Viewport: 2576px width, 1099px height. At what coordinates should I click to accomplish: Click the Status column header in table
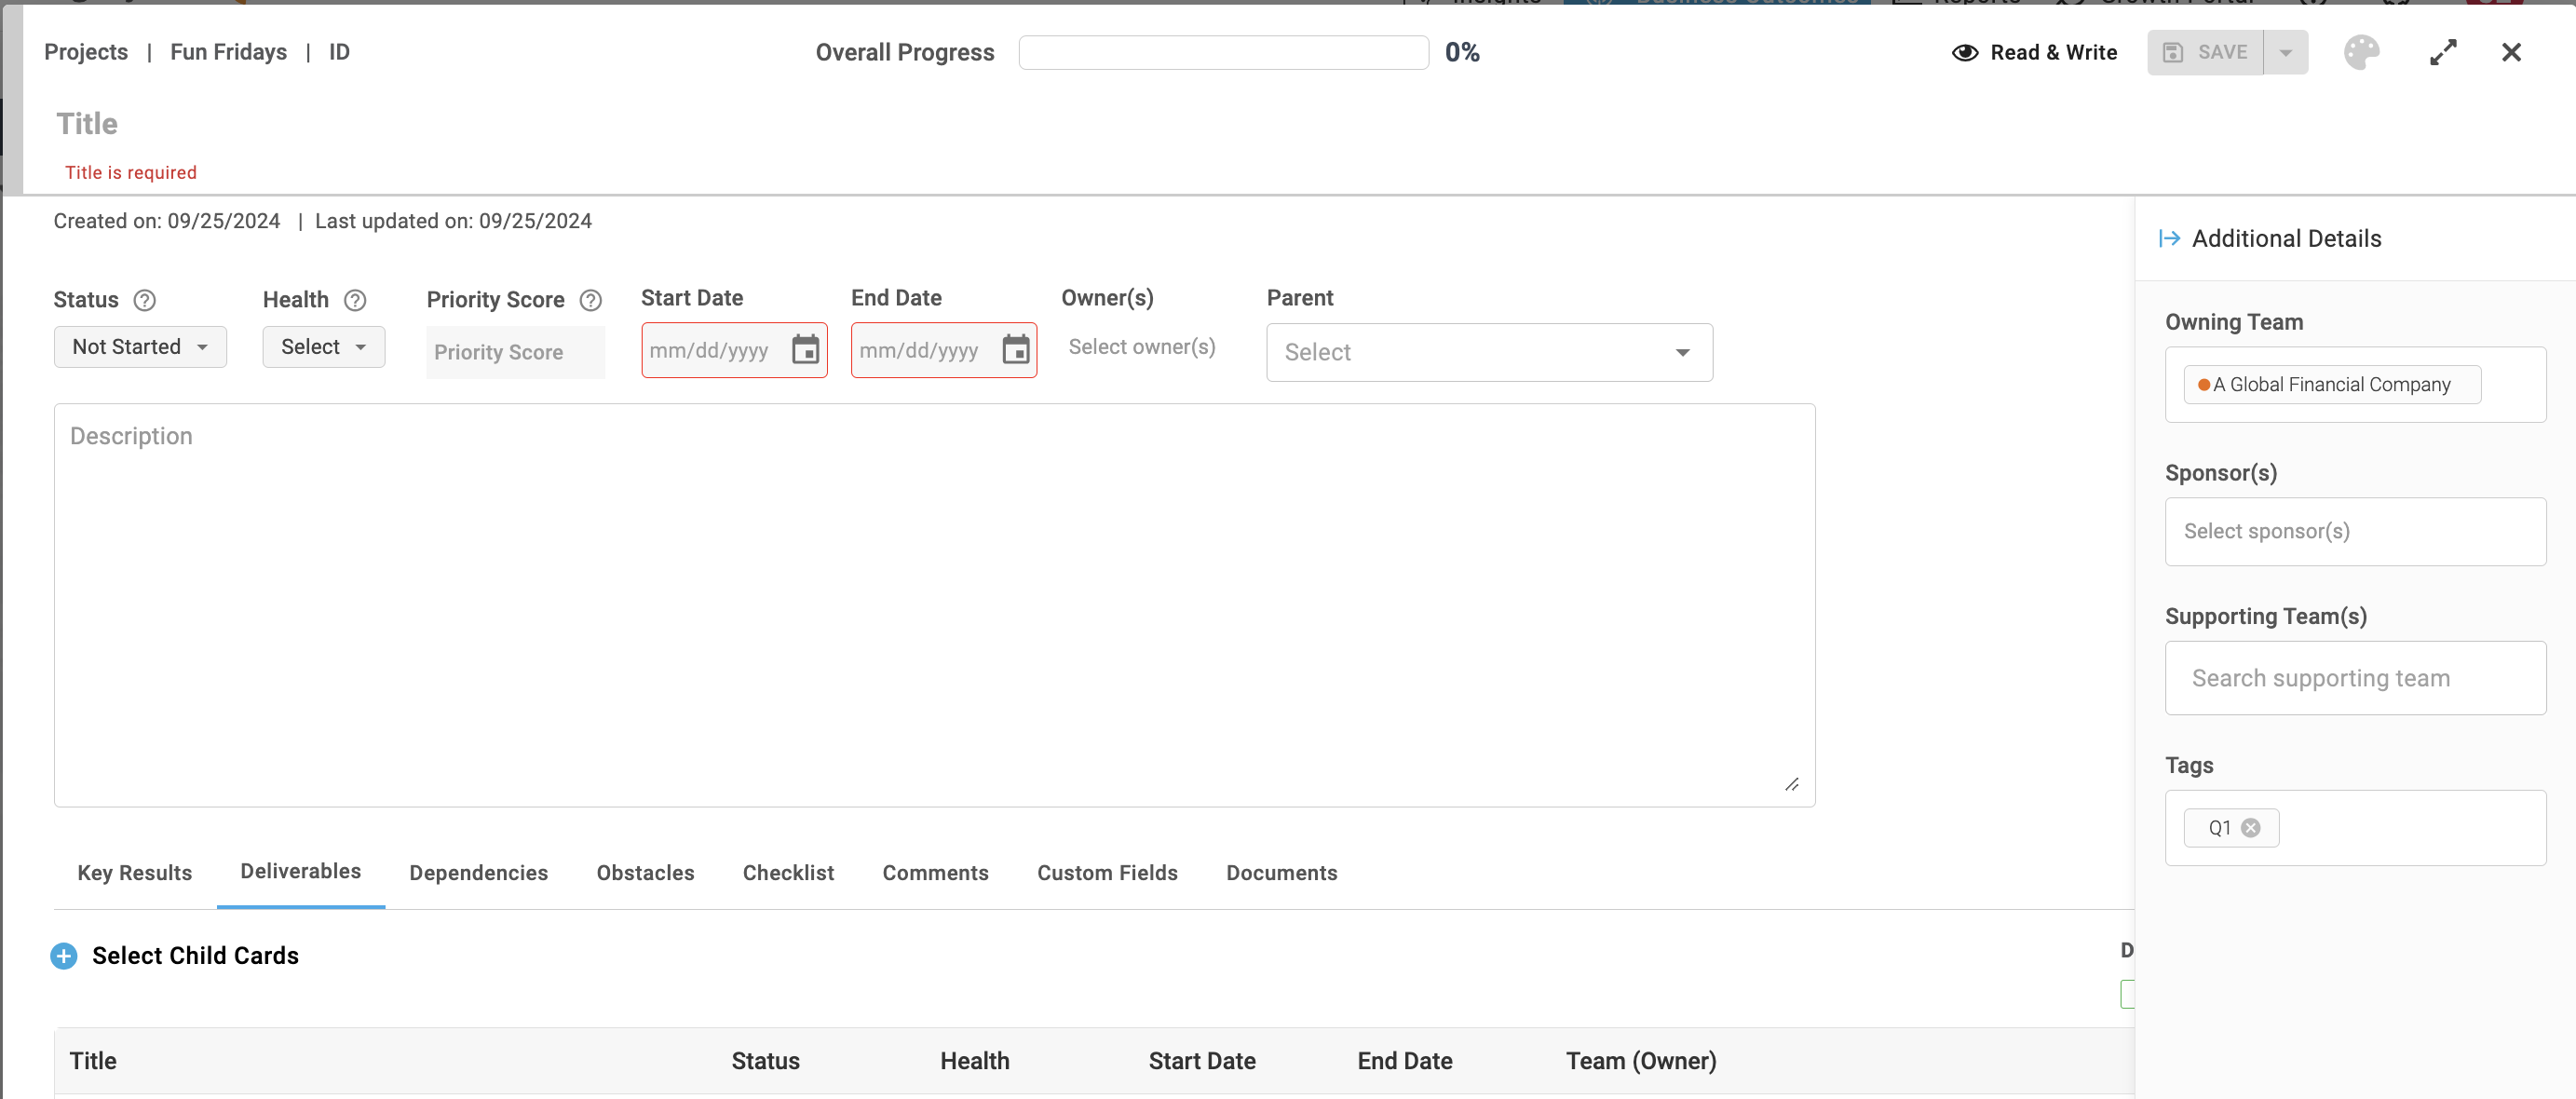765,1060
